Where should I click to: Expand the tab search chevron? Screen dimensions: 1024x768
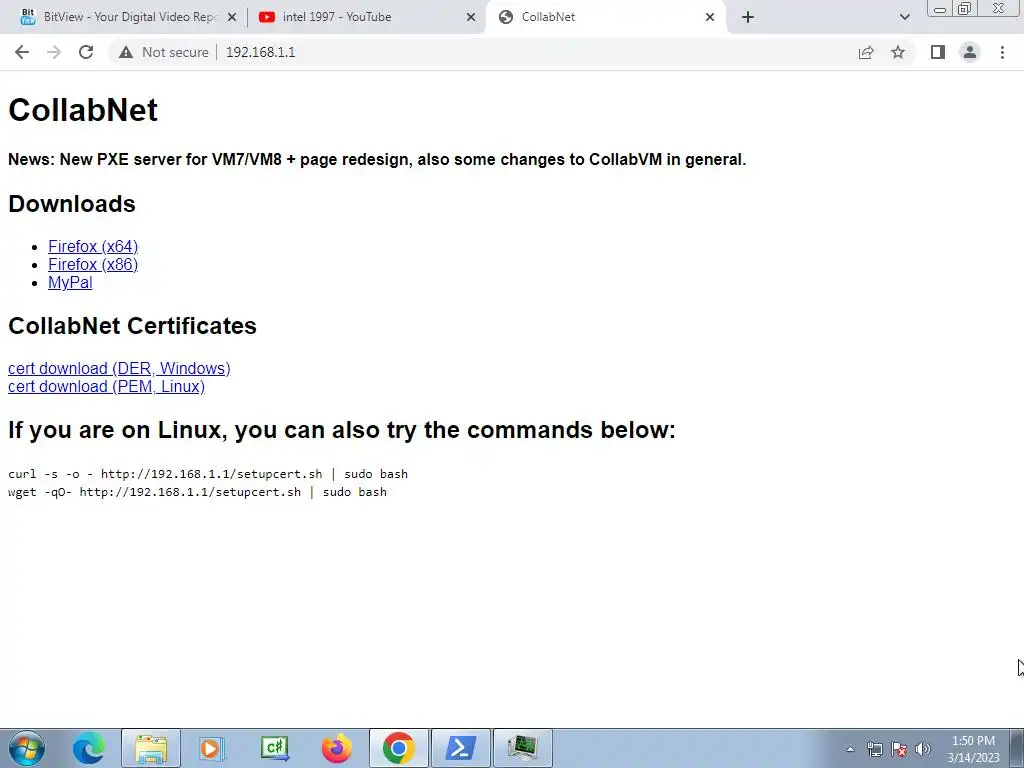coord(904,17)
